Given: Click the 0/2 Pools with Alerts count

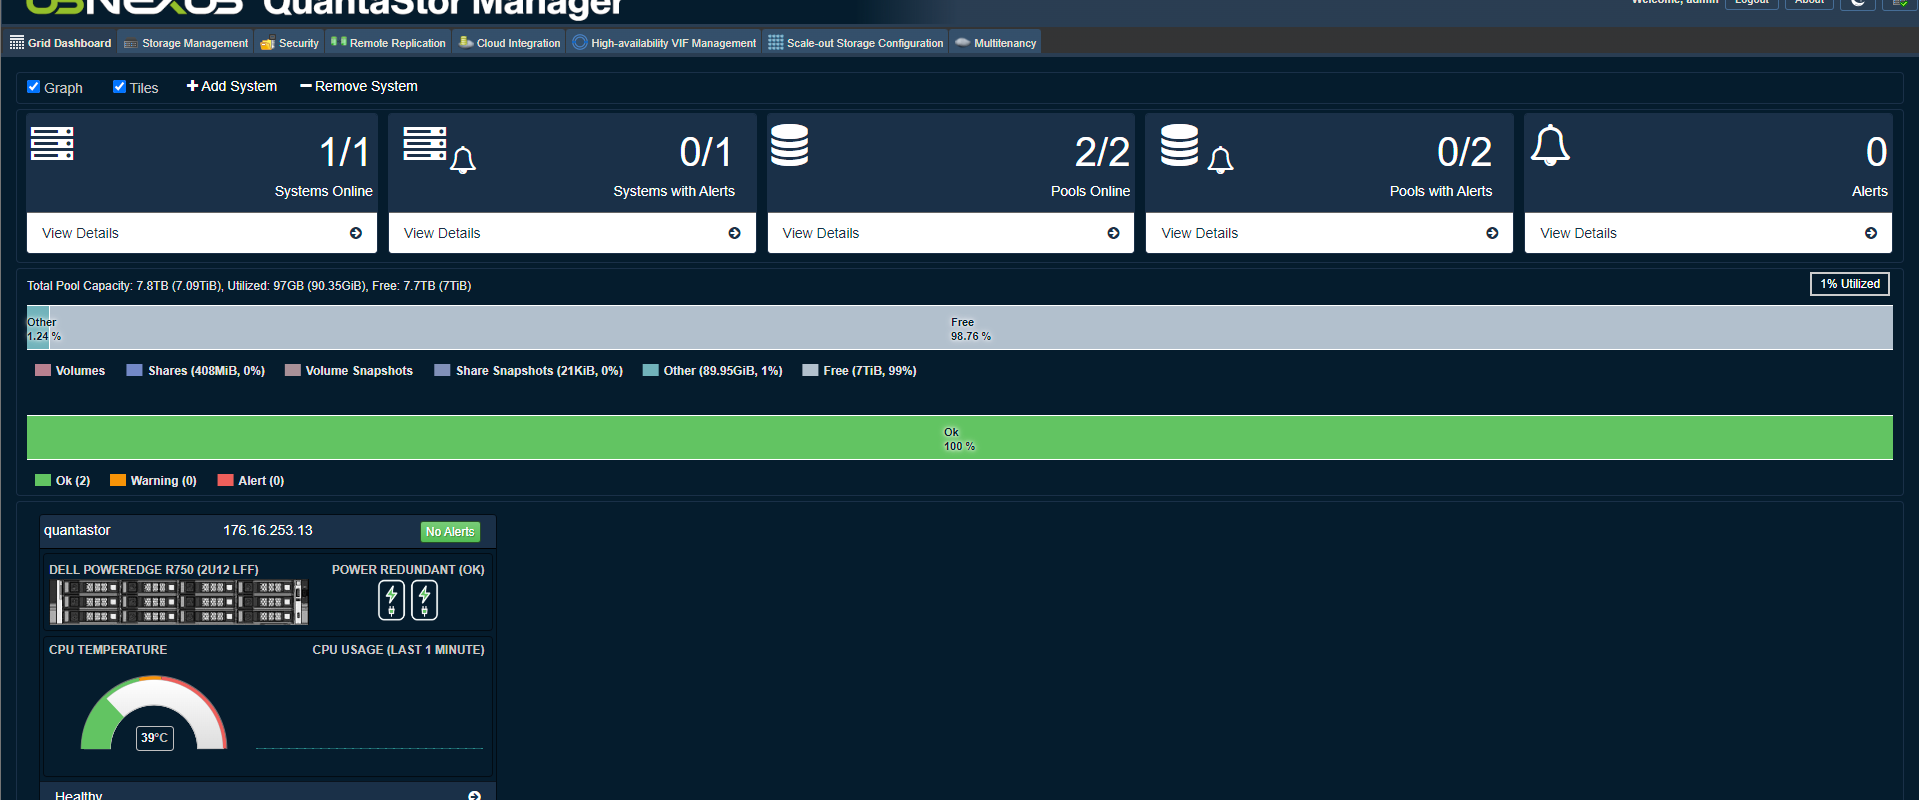Looking at the screenshot, I should coord(1464,152).
